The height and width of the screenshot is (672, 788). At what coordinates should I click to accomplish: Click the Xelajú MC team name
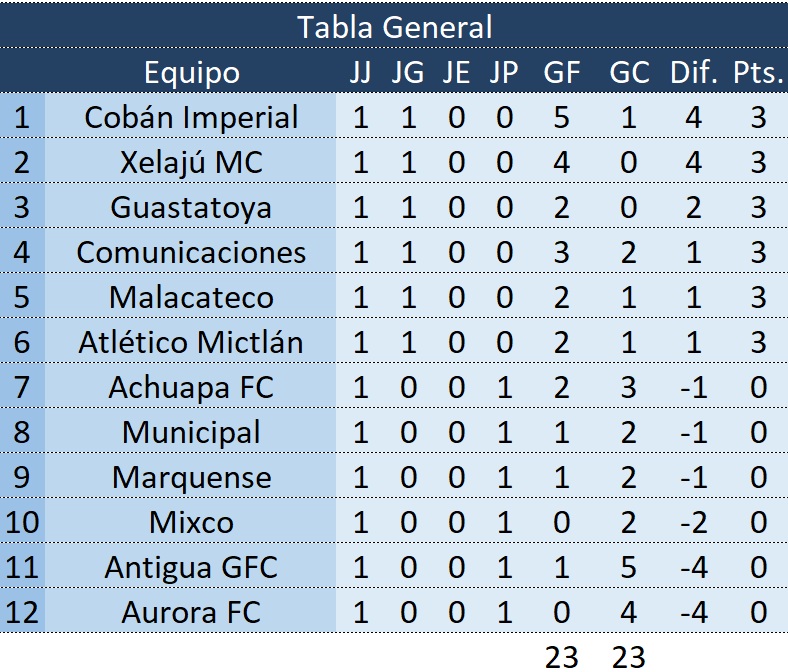tap(191, 162)
